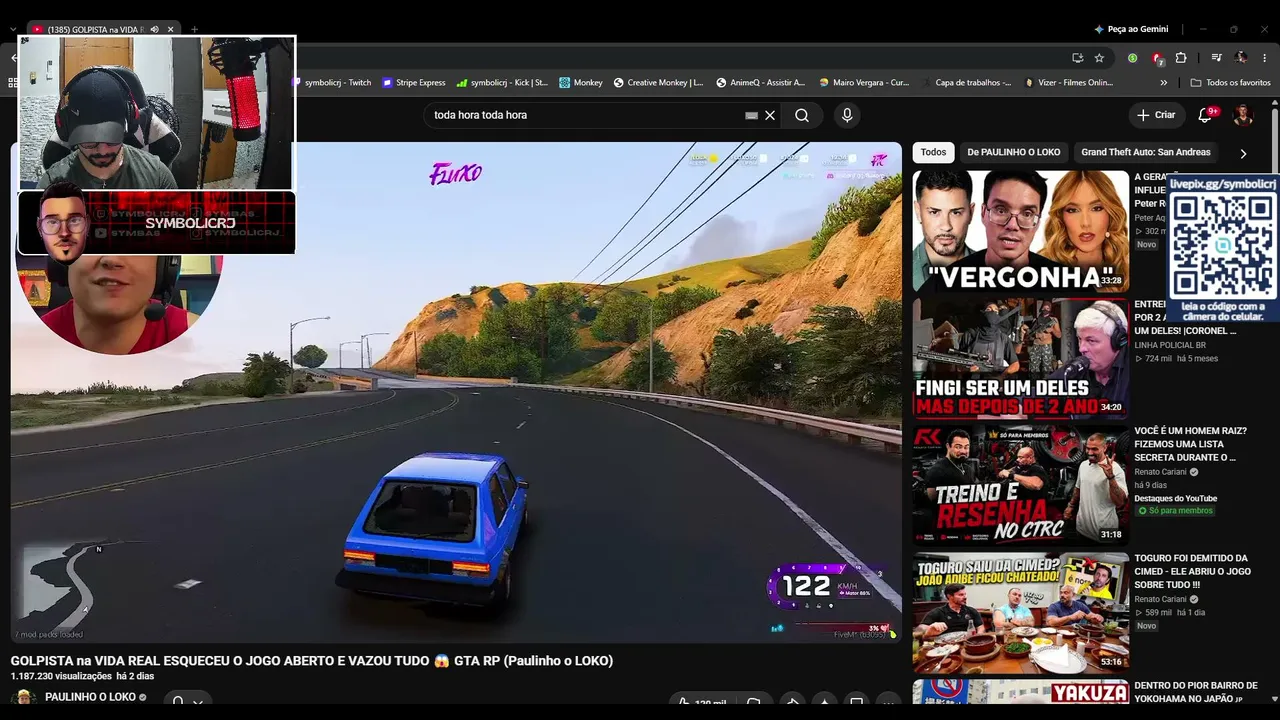The image size is (1280, 720).
Task: Click the livepix QR code overlay
Action: [x=1223, y=246]
